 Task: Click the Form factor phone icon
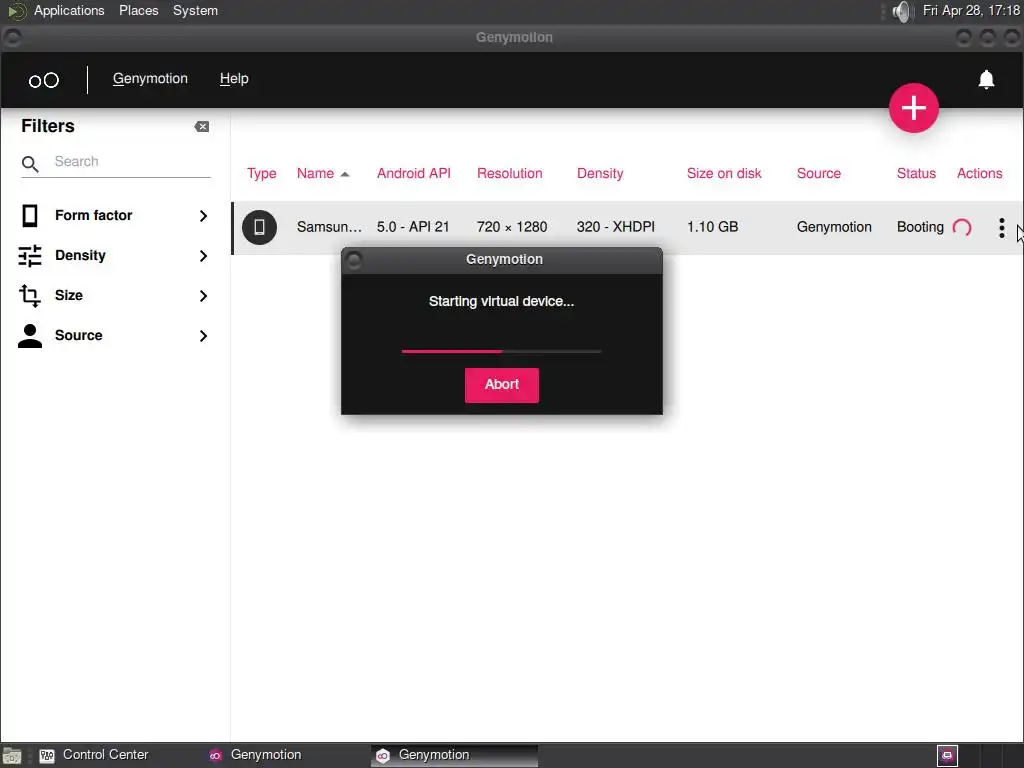[x=29, y=216]
